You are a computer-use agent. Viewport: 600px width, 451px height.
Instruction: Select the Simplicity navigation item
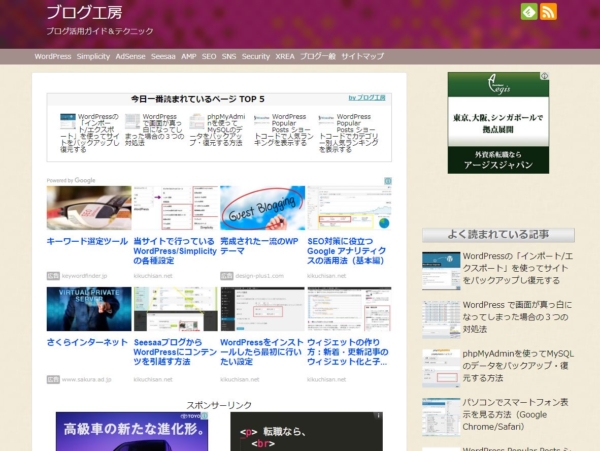point(93,57)
